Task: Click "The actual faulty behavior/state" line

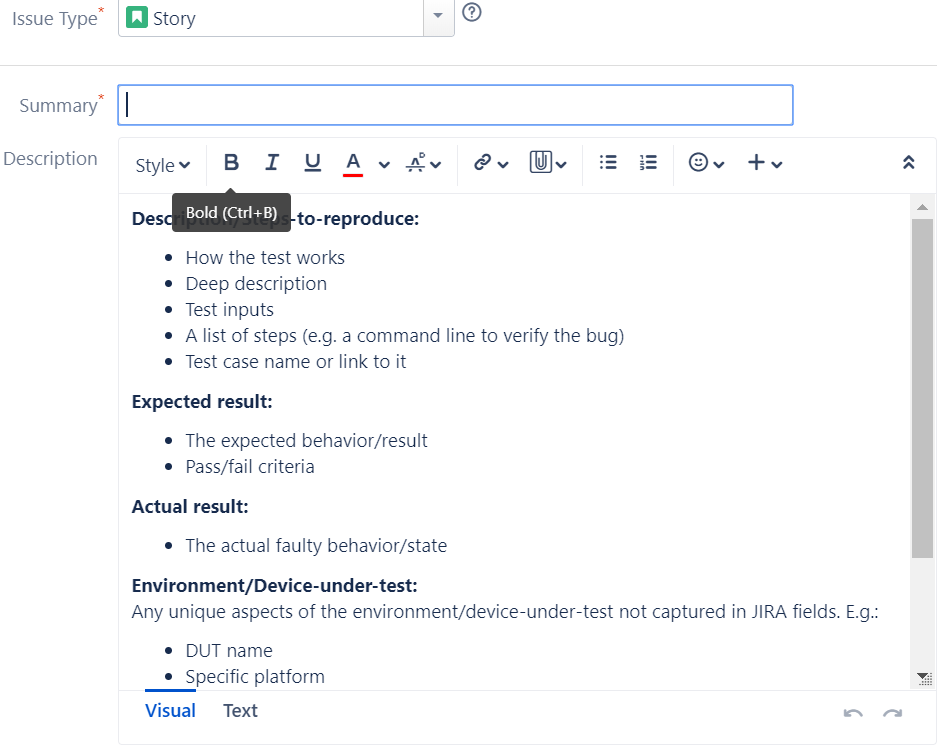Action: pos(316,546)
